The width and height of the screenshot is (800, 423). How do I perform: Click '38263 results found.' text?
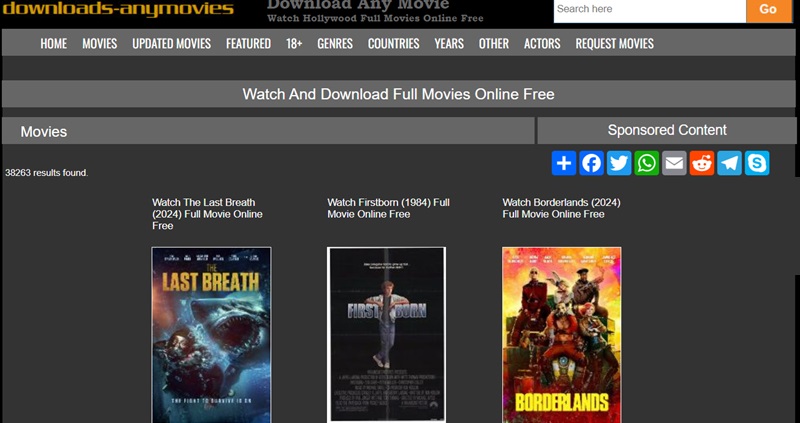tap(46, 173)
